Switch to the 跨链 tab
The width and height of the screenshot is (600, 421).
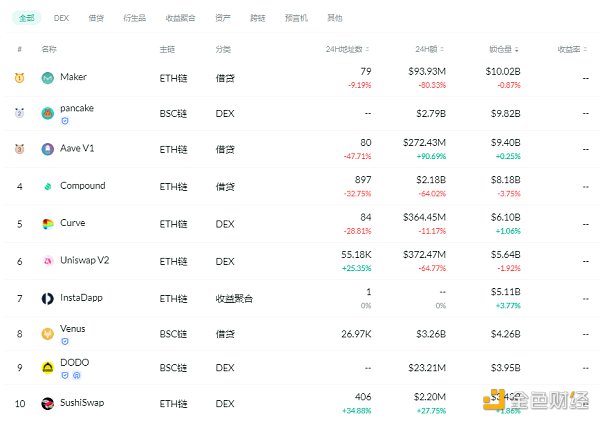(258, 18)
